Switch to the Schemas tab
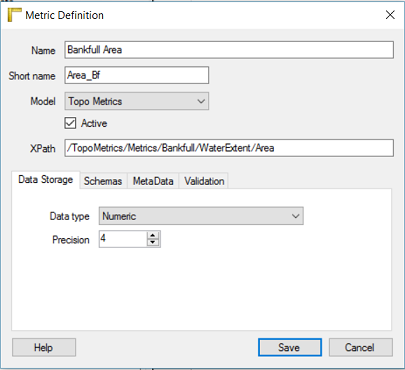The width and height of the screenshot is (405, 370). 103,181
